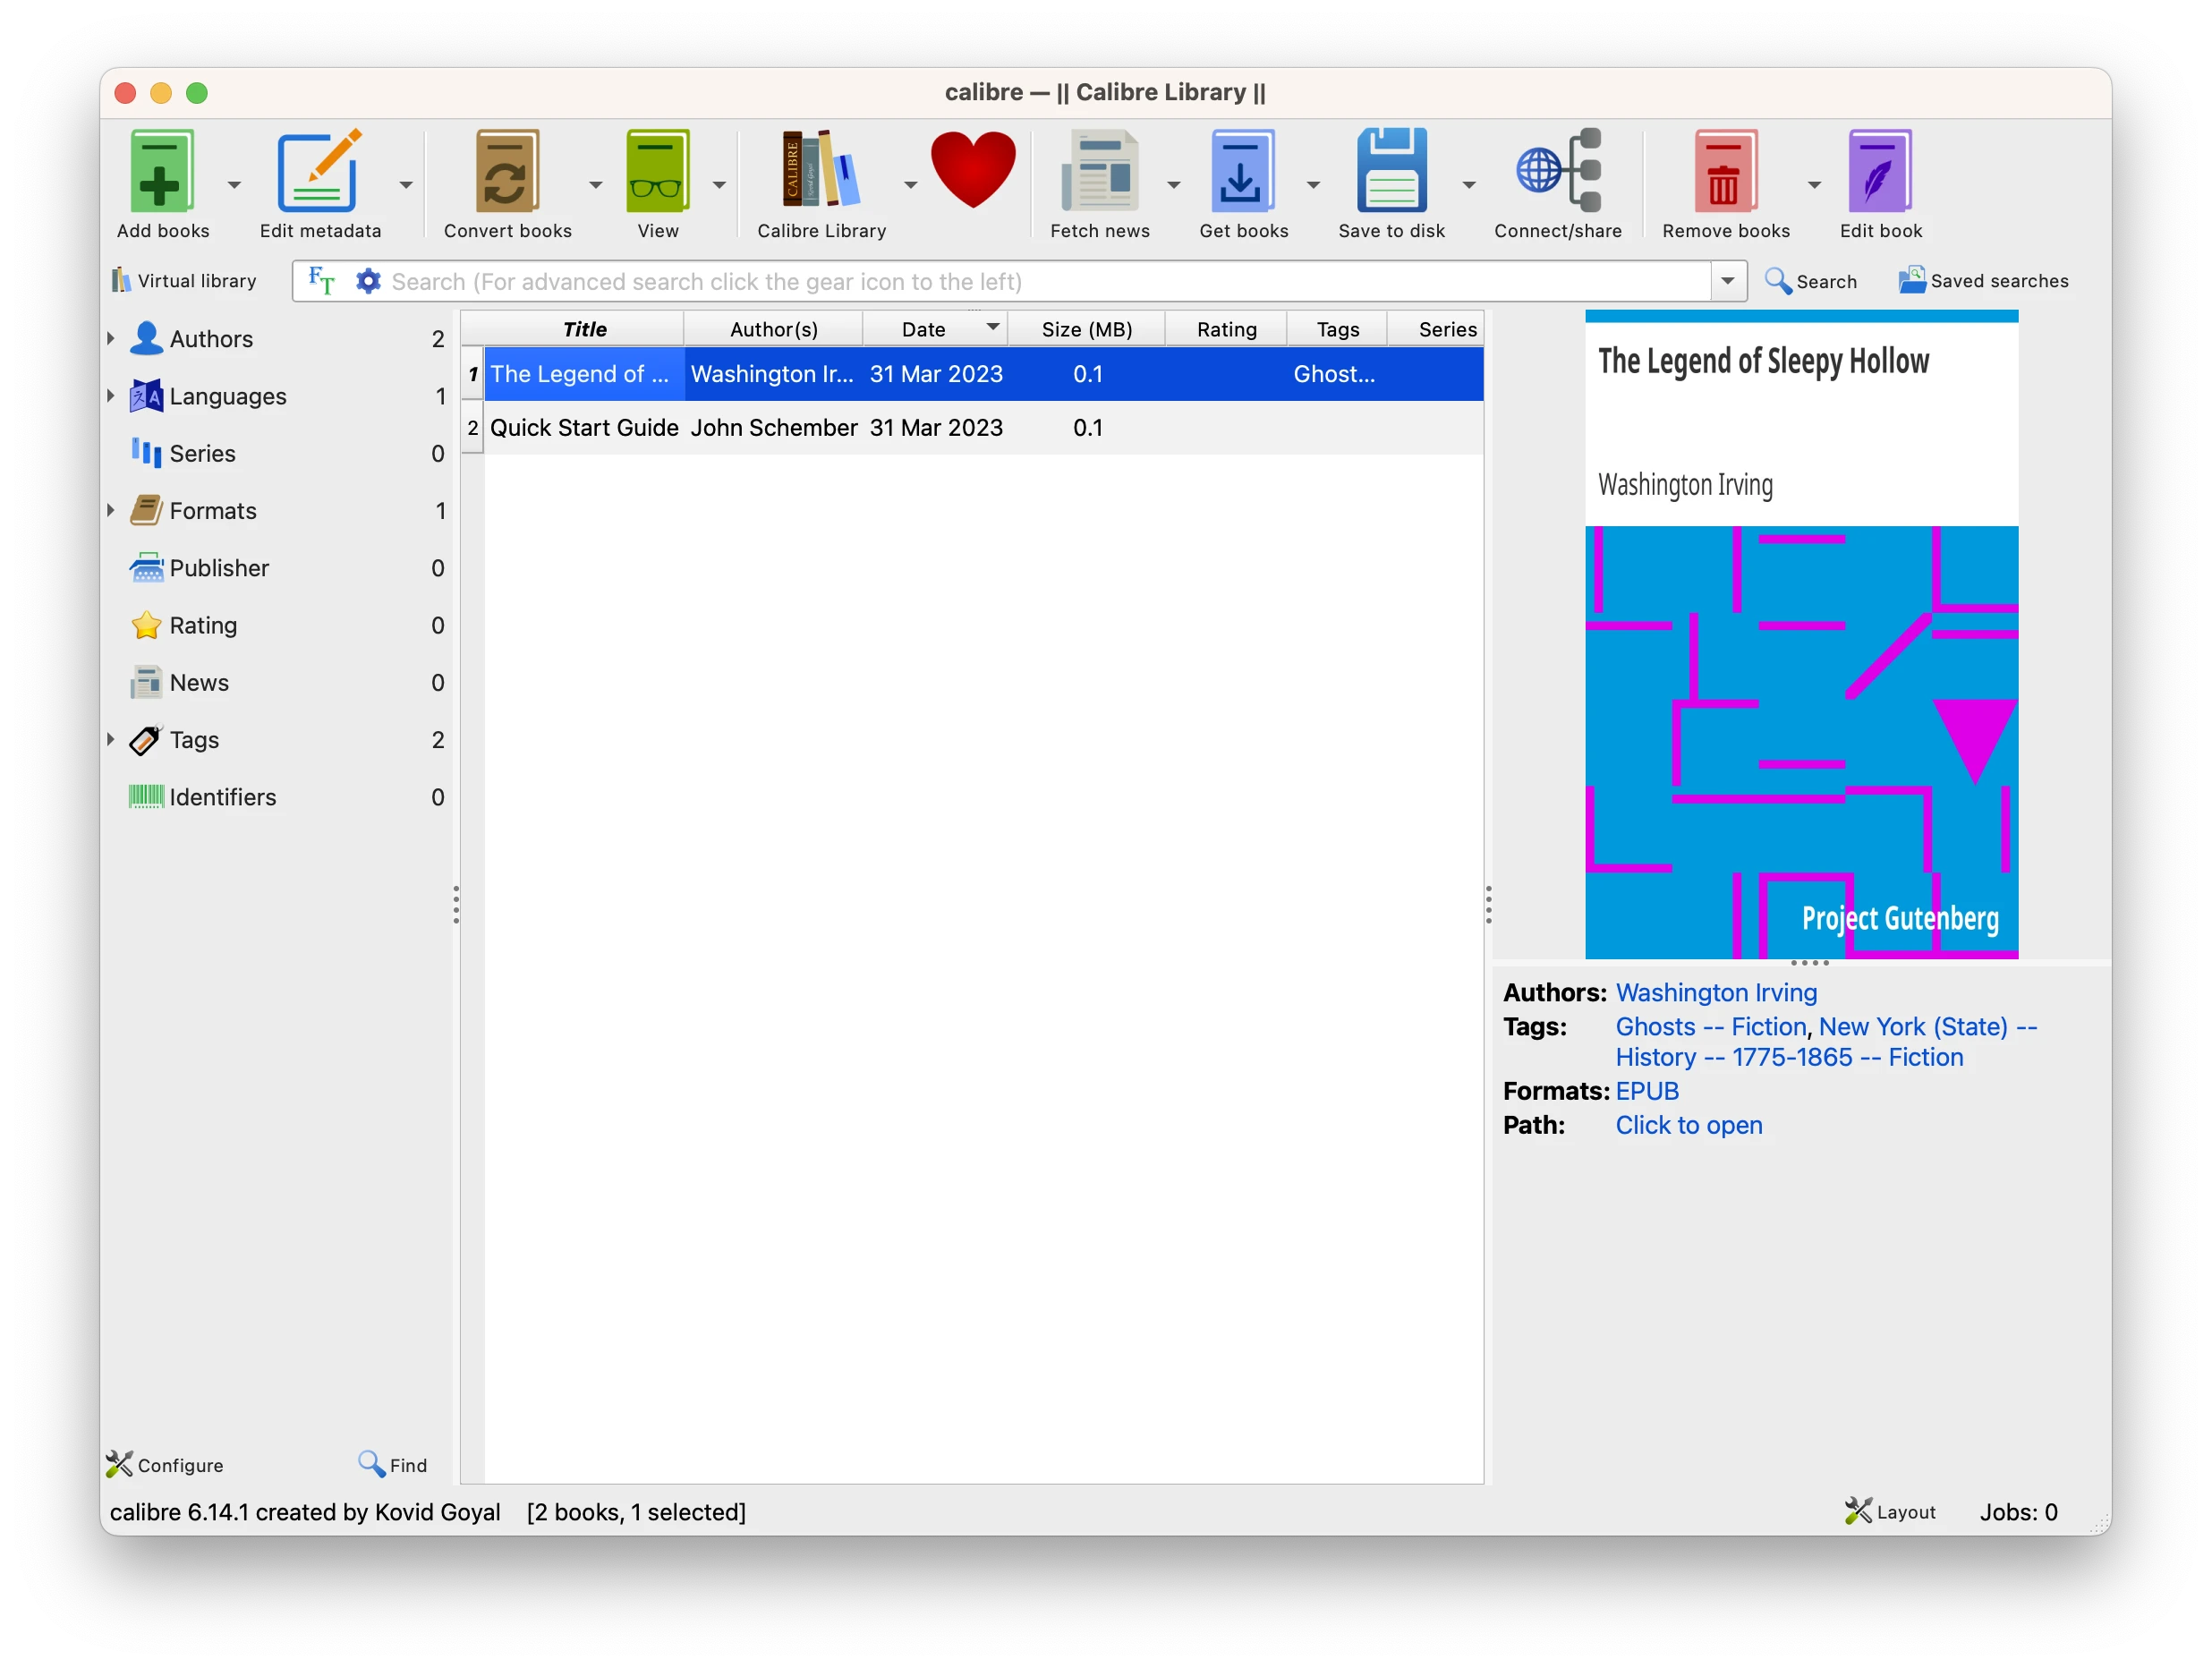Click the Saved searches dropdown
Screen dimensions: 2212x1668
[x=1983, y=282]
